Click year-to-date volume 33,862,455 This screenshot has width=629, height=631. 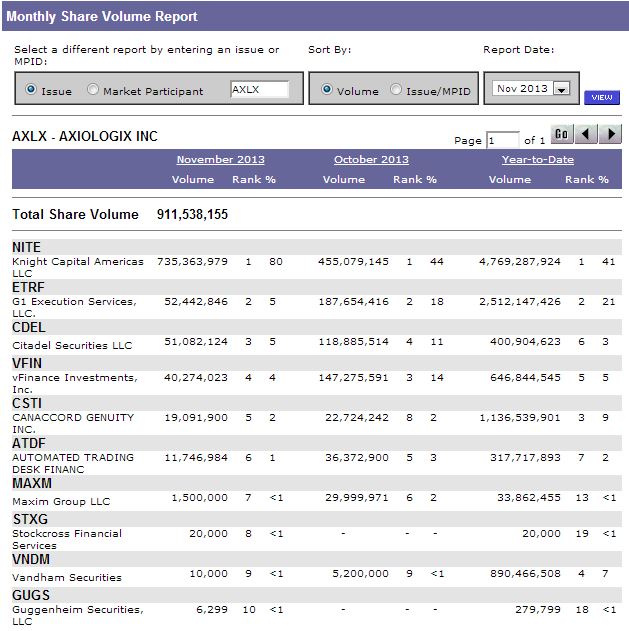(x=529, y=498)
